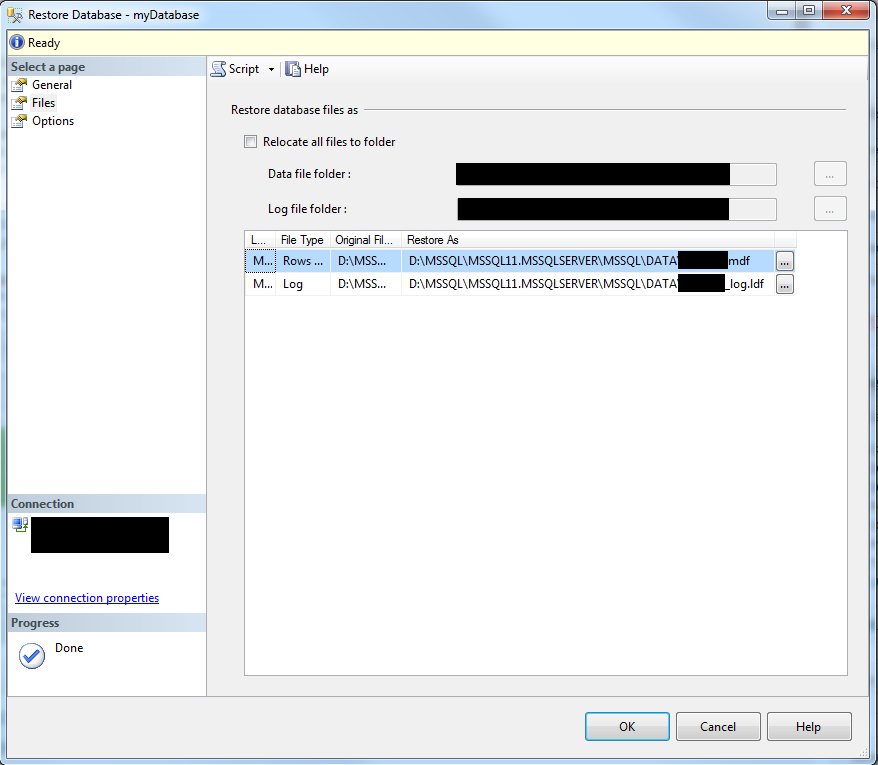Click the server connection icon
878x765 pixels.
(20, 525)
